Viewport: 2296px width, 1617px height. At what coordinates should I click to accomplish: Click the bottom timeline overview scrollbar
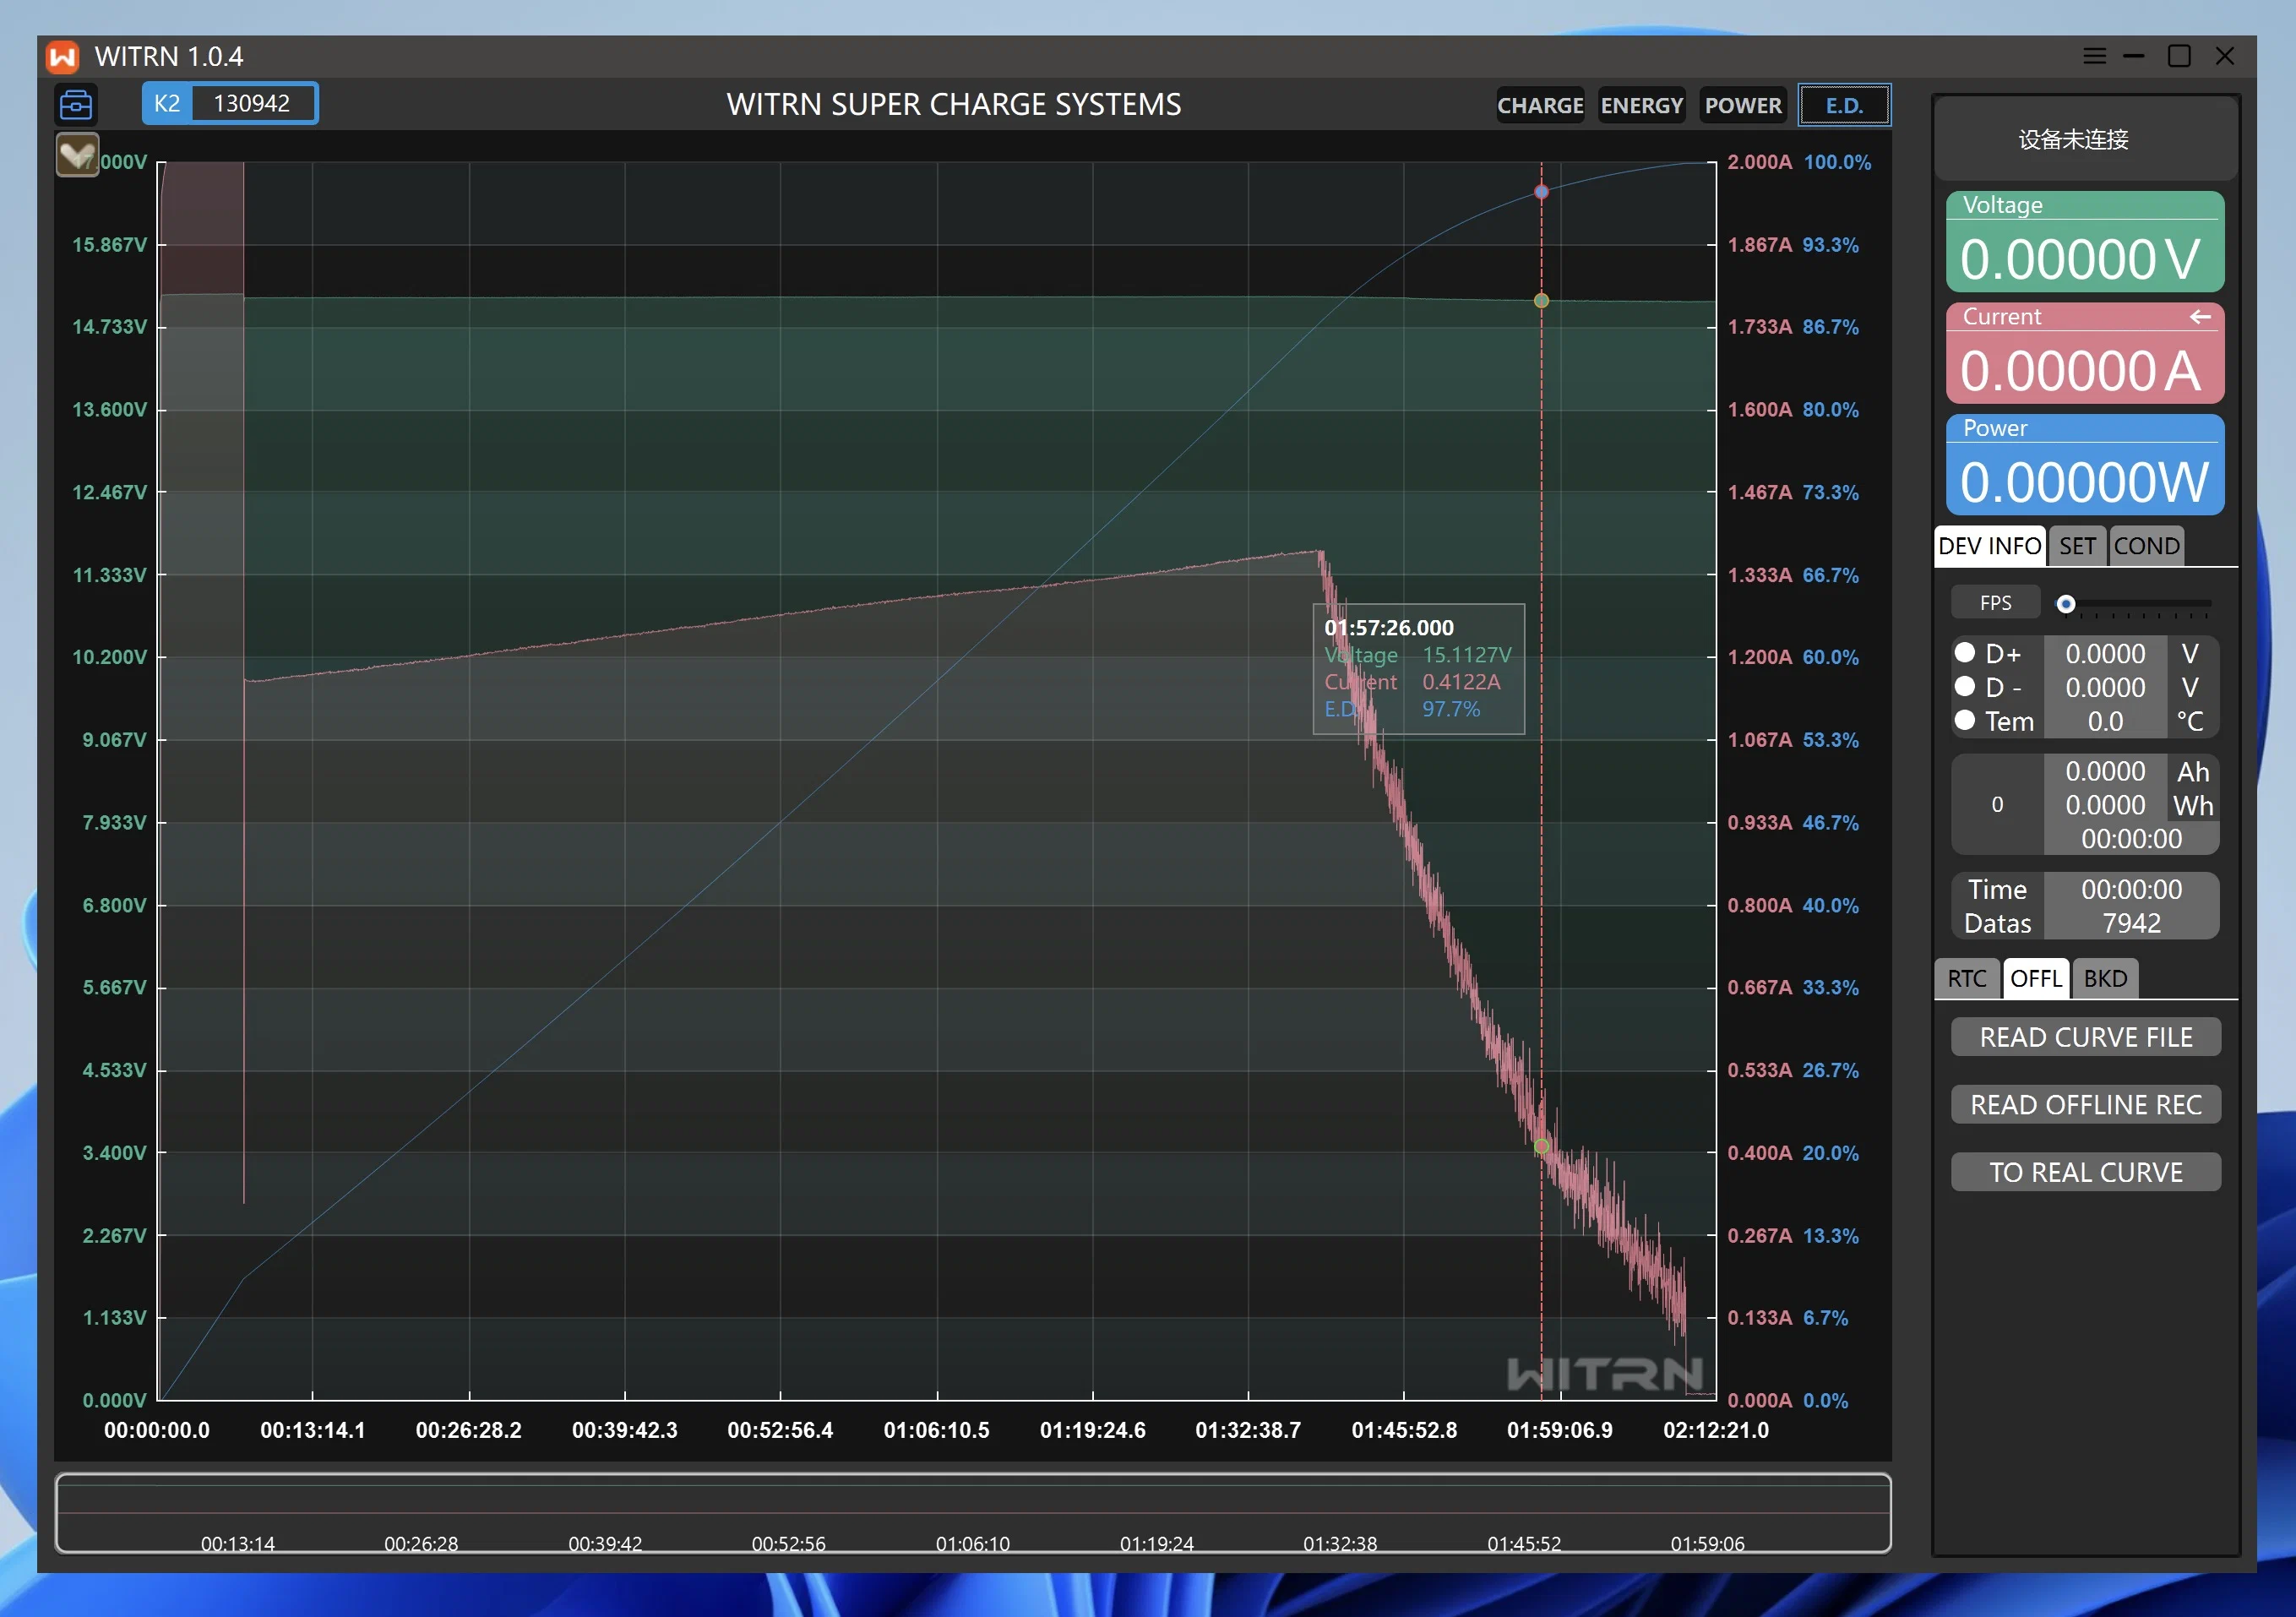(x=973, y=1513)
